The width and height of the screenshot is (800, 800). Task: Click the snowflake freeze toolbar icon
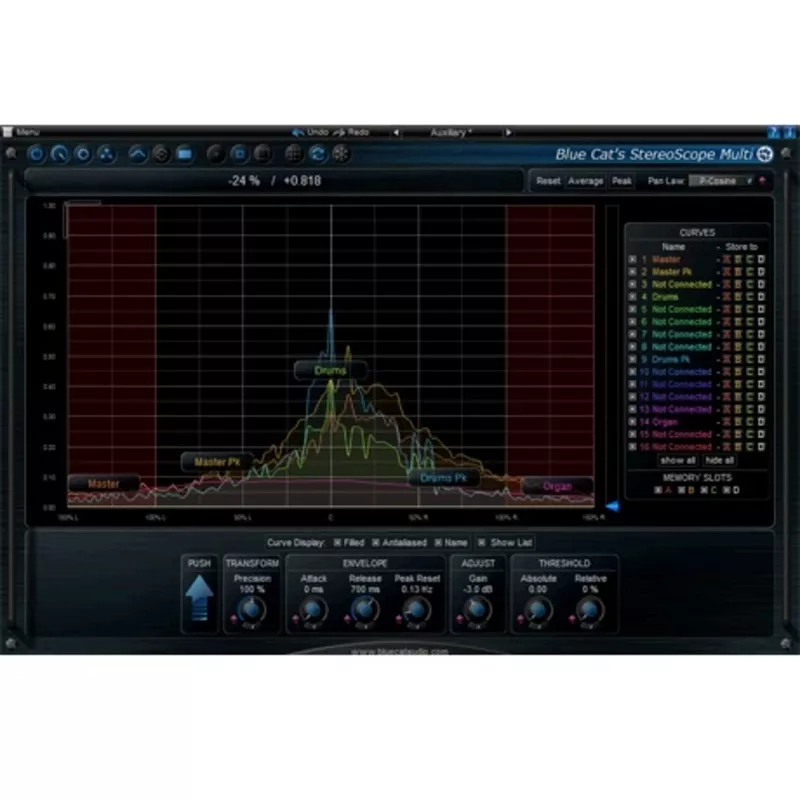click(x=340, y=154)
